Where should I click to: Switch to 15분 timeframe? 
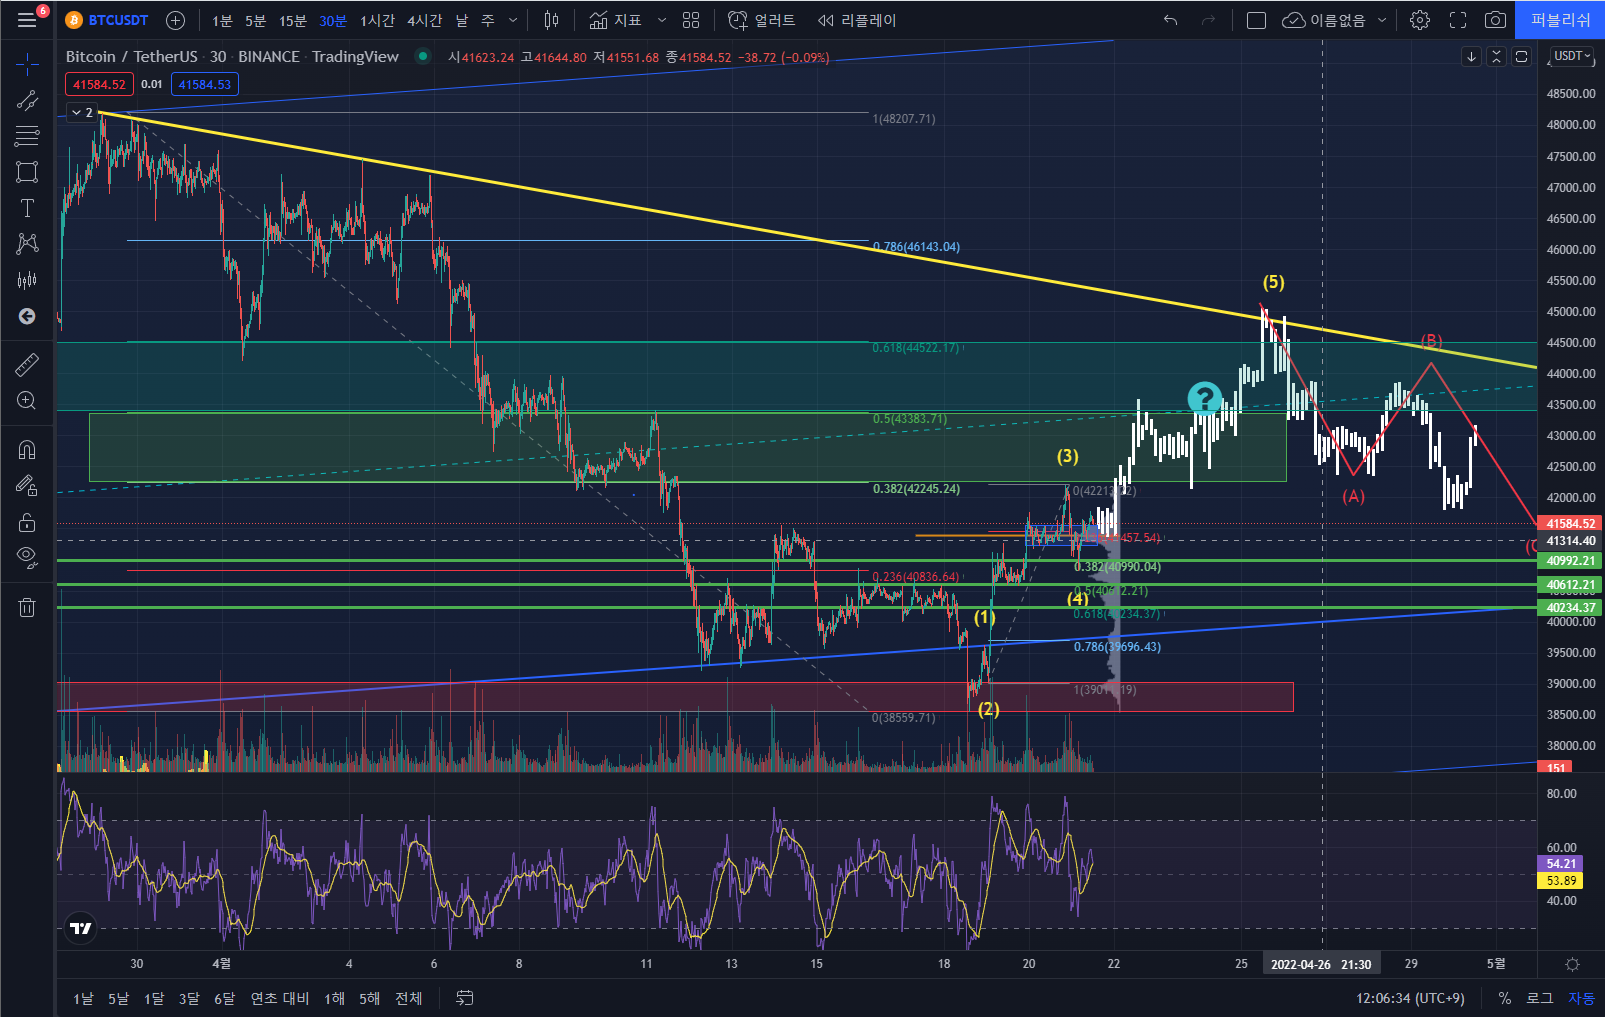(x=293, y=20)
